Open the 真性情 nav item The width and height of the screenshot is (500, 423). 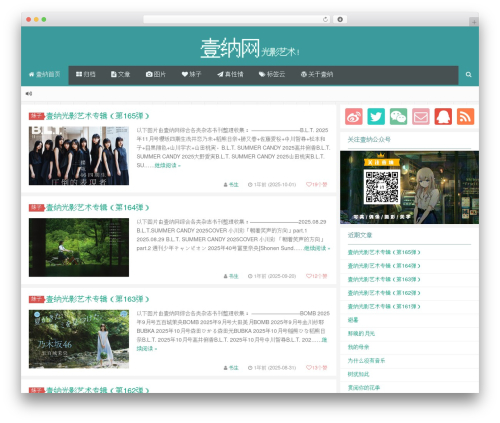[x=230, y=74]
